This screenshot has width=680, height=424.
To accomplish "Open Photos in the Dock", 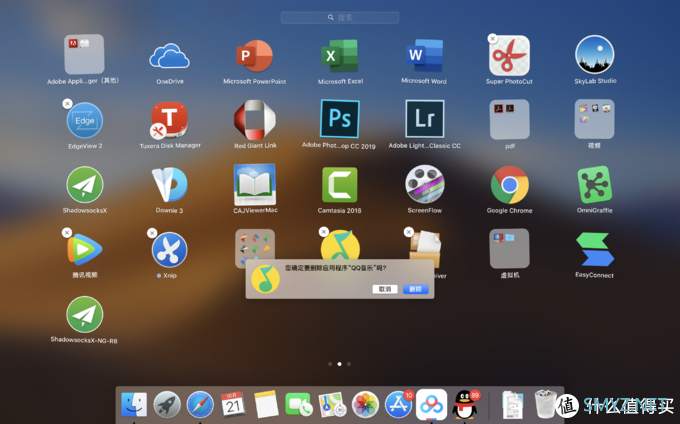I will 366,404.
